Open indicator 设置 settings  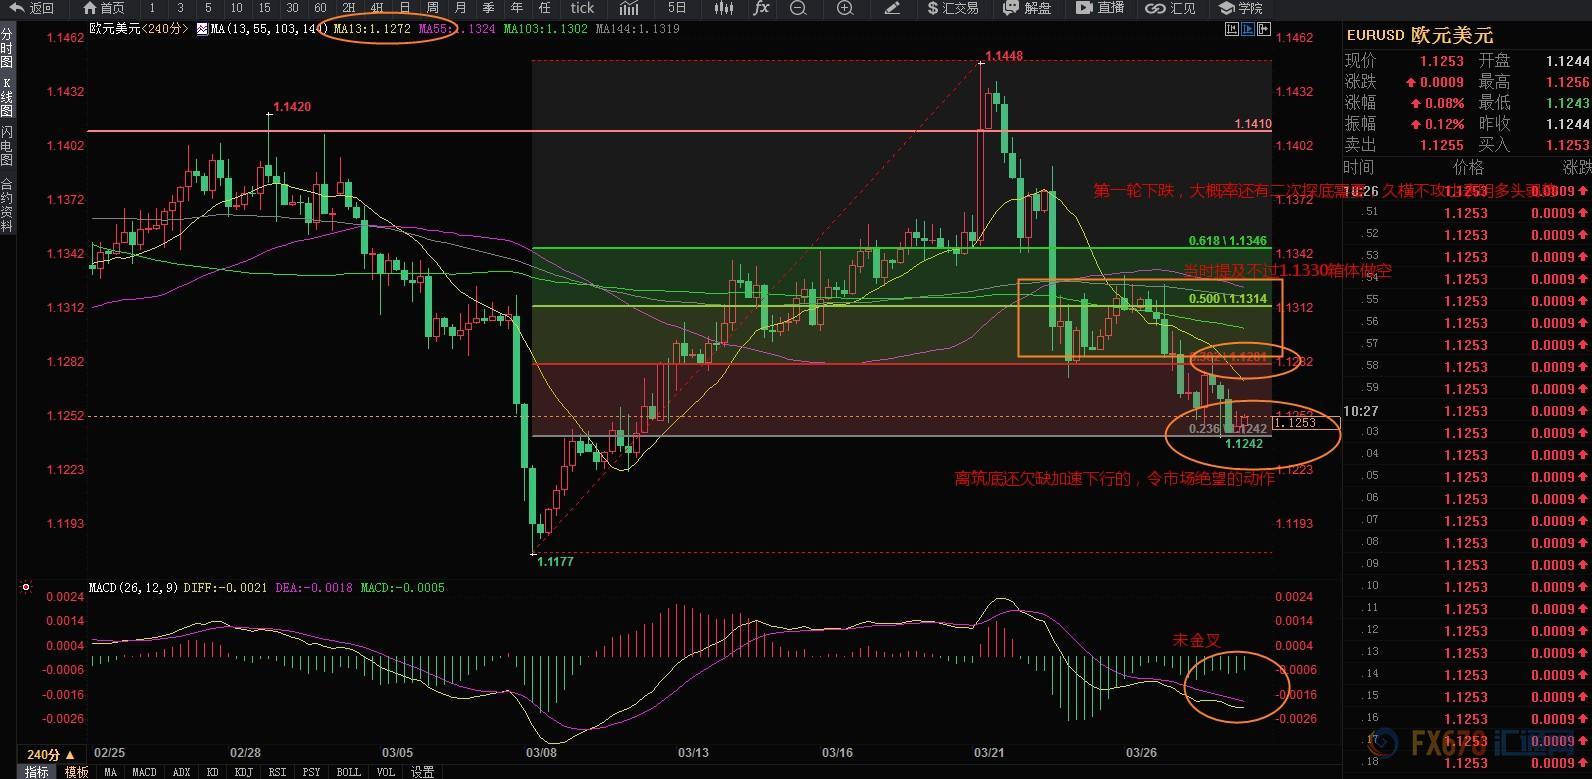[x=423, y=772]
